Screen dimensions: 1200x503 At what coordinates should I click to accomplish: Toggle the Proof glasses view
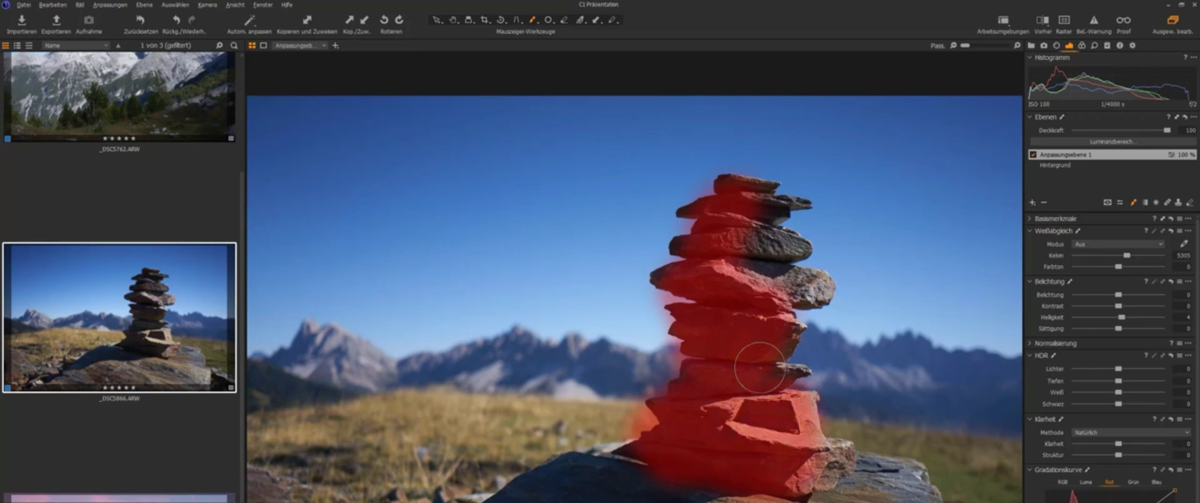(x=1123, y=19)
